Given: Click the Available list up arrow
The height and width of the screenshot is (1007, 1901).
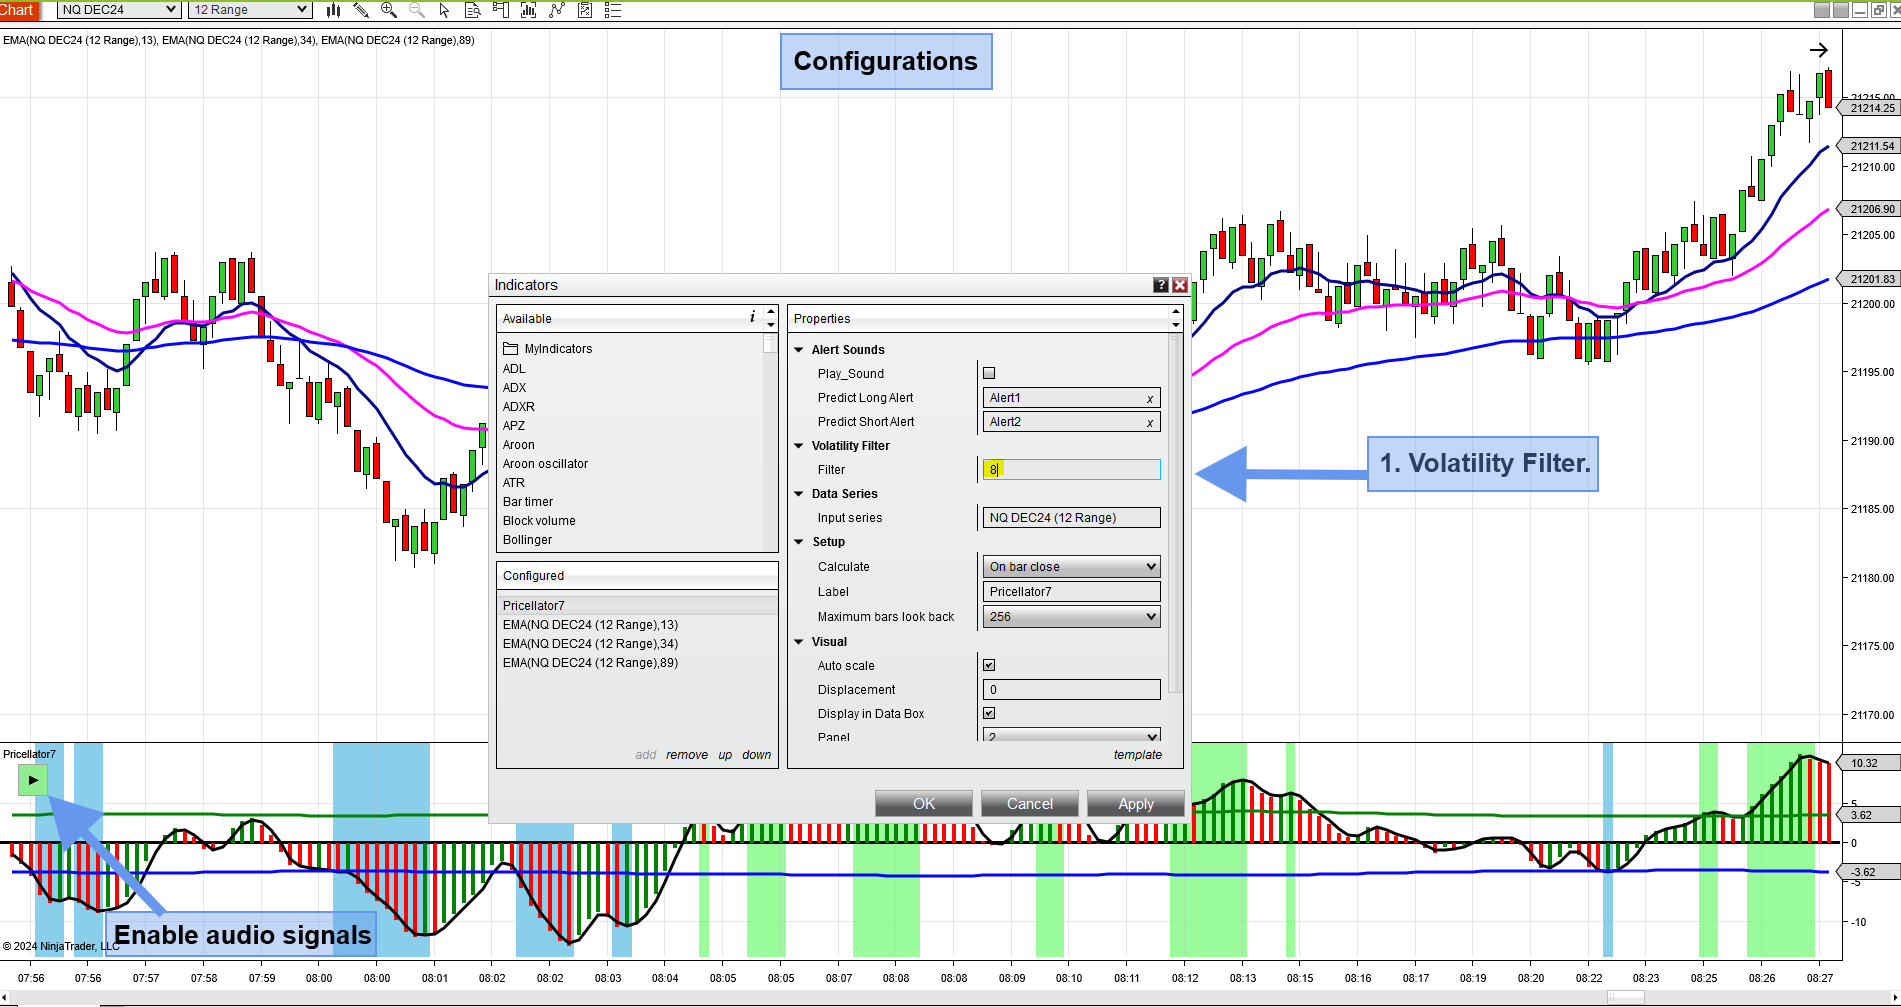Looking at the screenshot, I should 771,312.
